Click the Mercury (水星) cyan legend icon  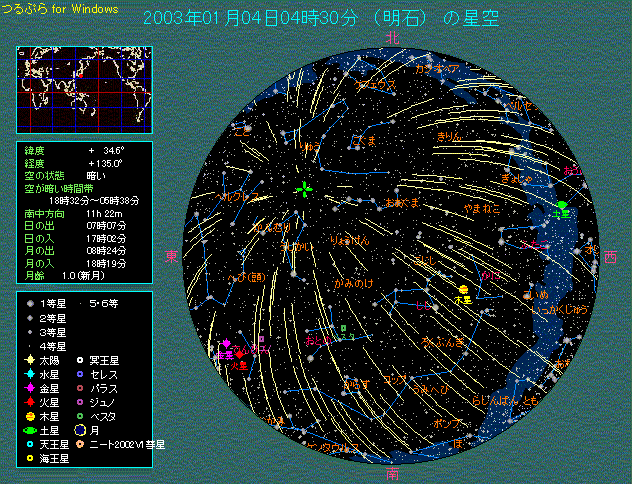[x=31, y=373]
